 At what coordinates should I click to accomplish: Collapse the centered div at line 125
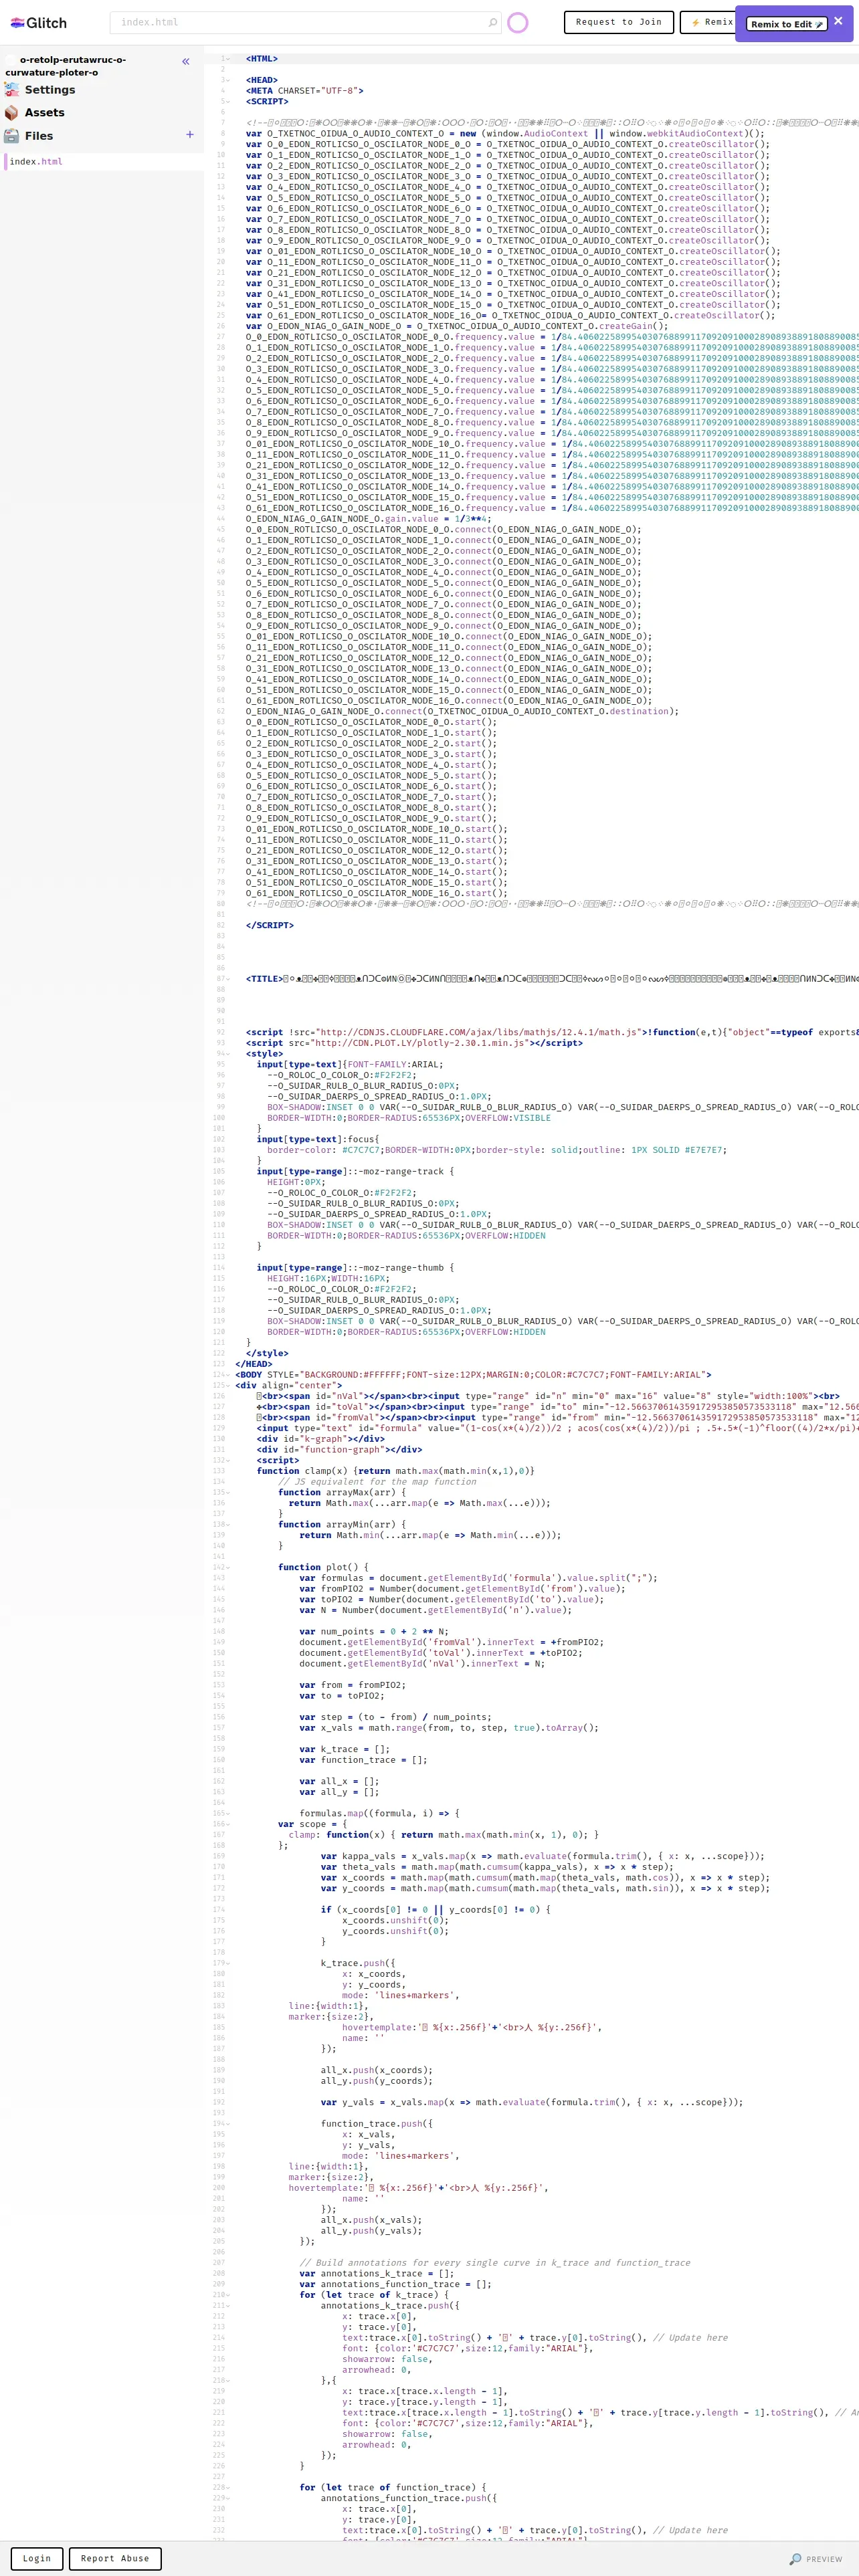tap(228, 1386)
